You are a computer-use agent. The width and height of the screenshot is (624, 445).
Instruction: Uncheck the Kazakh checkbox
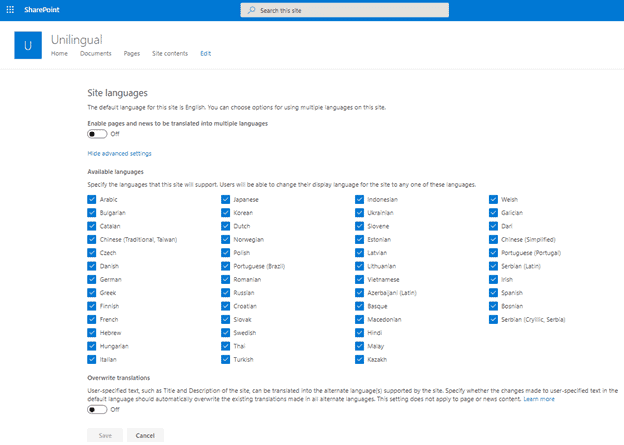pos(359,359)
